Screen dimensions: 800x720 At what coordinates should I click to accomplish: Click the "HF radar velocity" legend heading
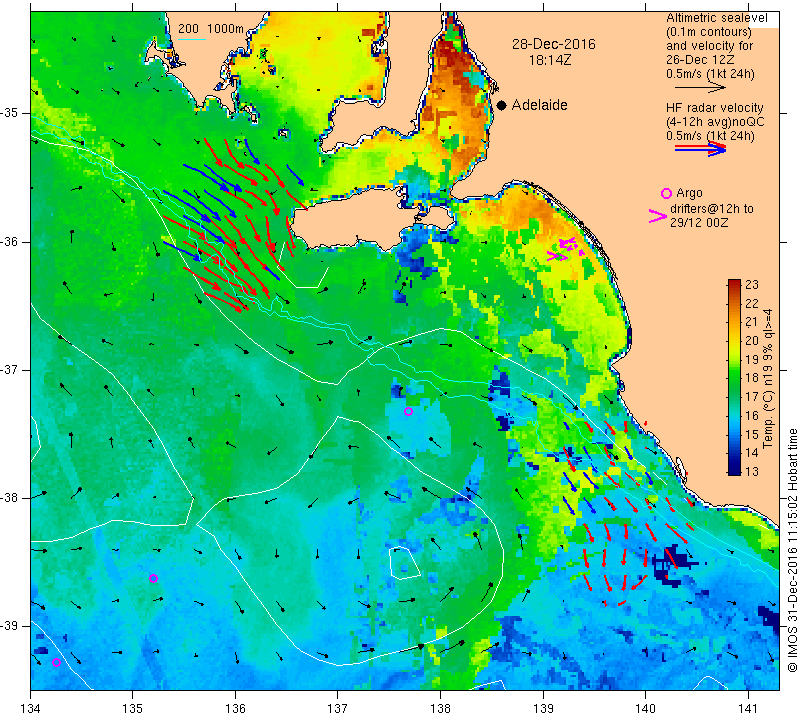pos(714,108)
